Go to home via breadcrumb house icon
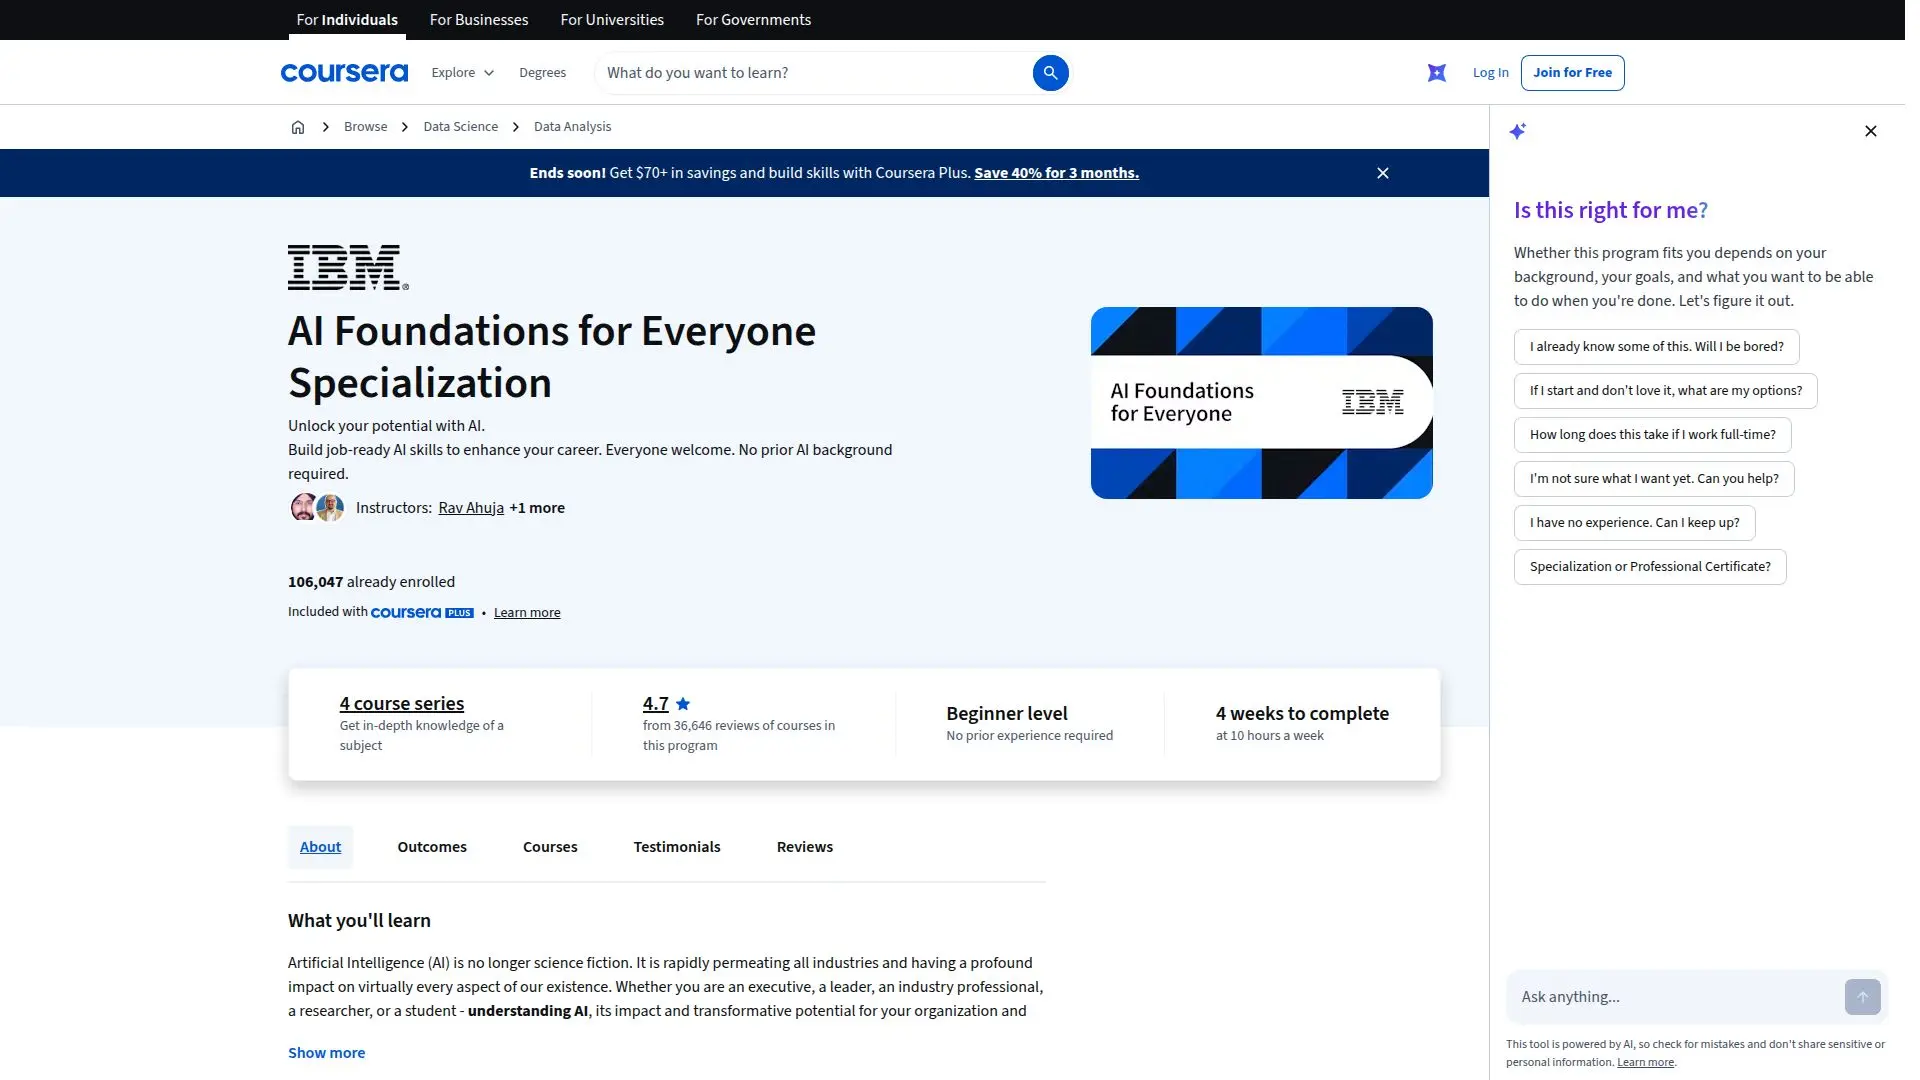The image size is (1920, 1080). point(298,127)
